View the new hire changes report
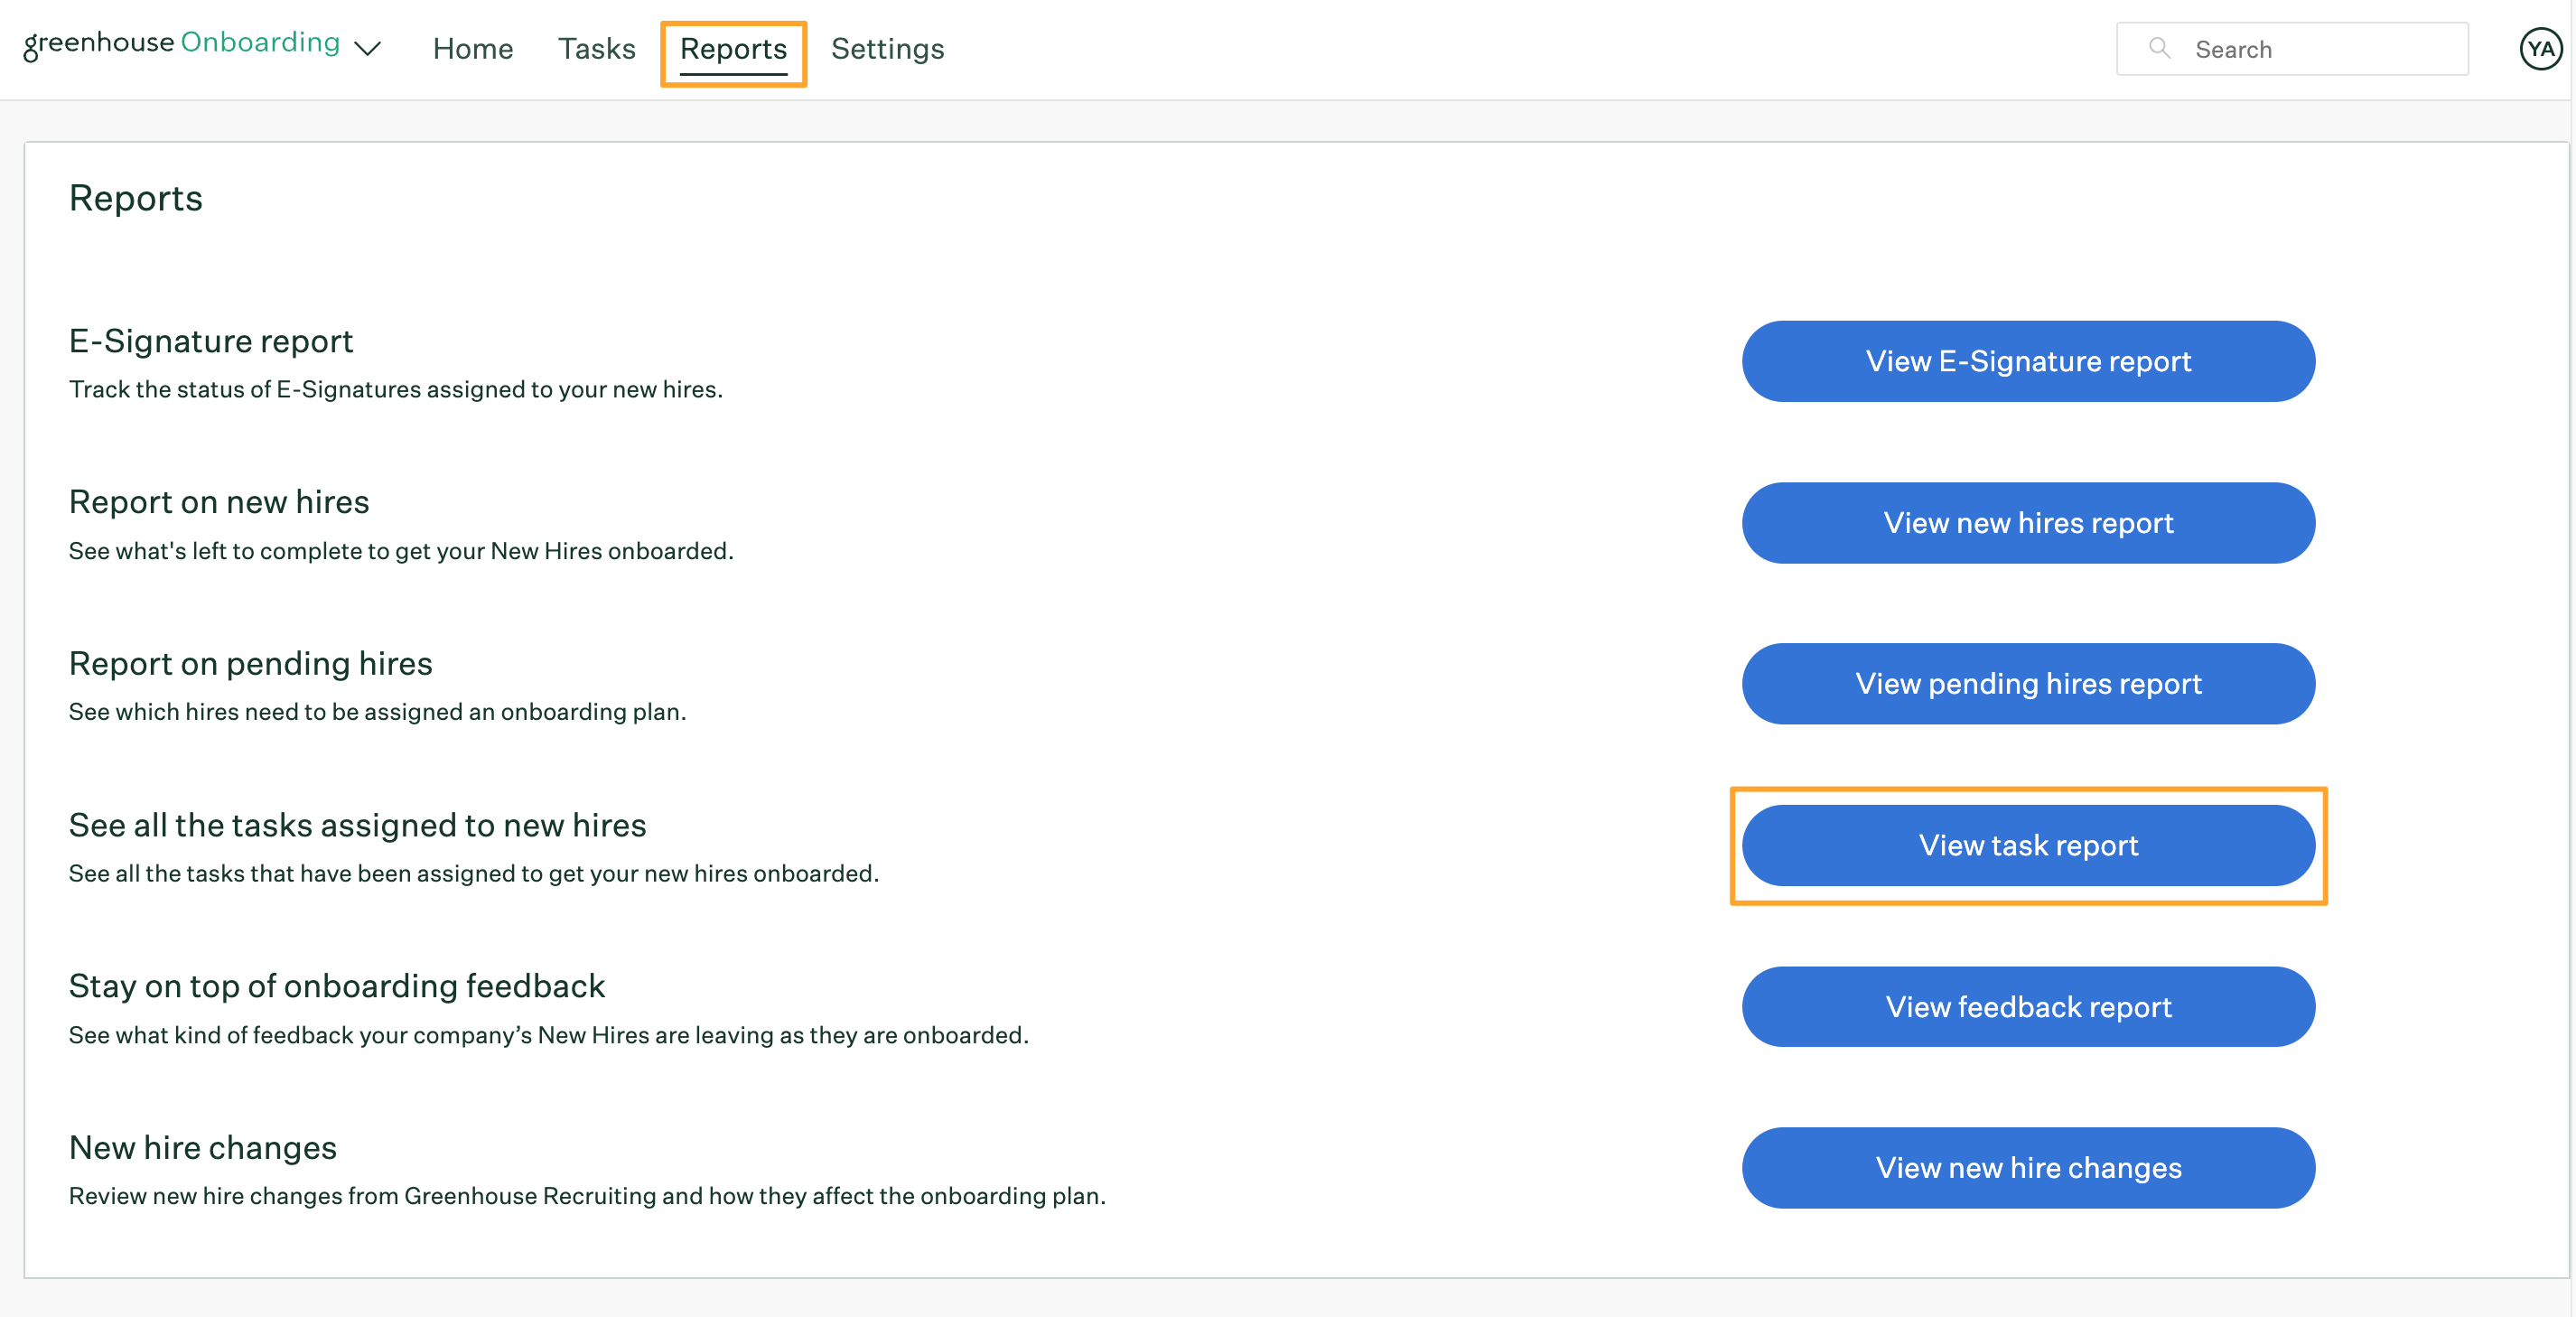This screenshot has height=1317, width=2576. click(2029, 1167)
